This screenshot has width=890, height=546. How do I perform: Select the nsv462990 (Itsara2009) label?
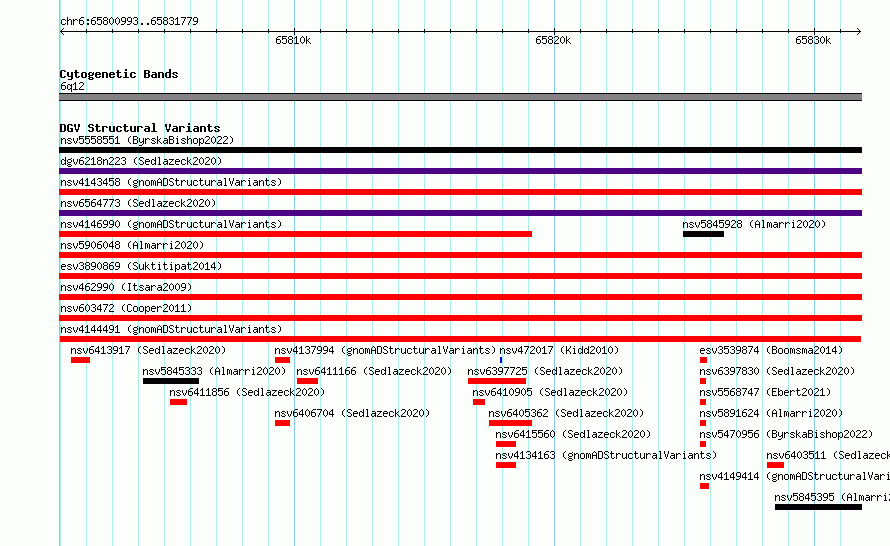[x=126, y=287]
